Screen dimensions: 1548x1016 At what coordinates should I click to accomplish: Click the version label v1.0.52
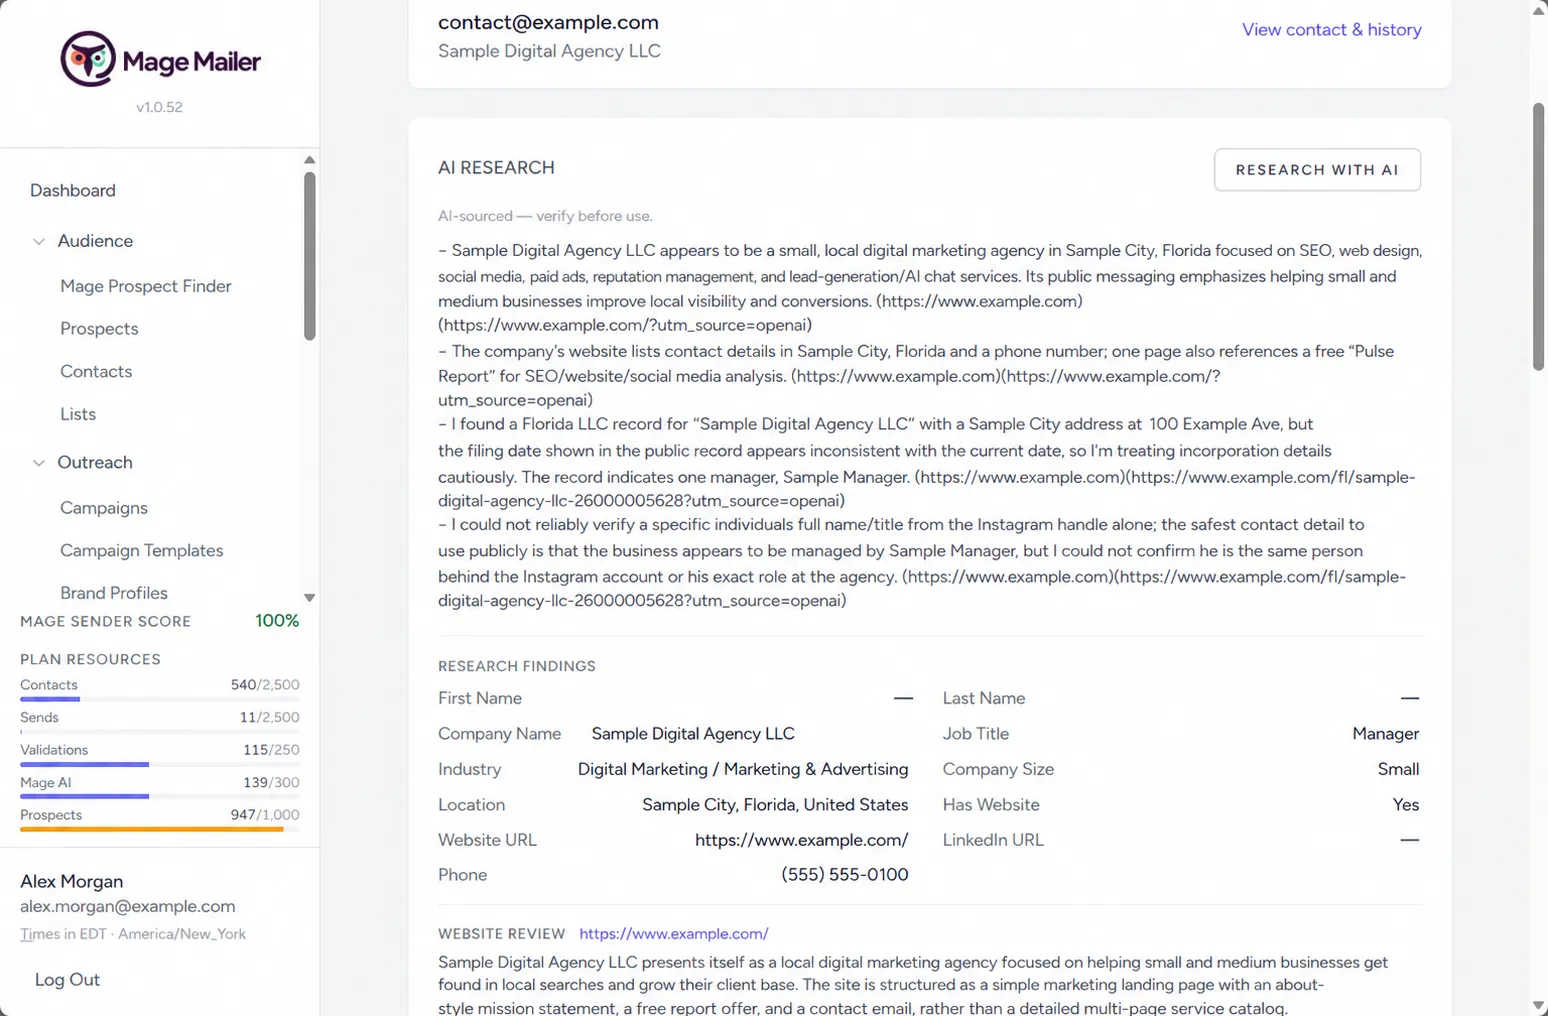click(160, 107)
